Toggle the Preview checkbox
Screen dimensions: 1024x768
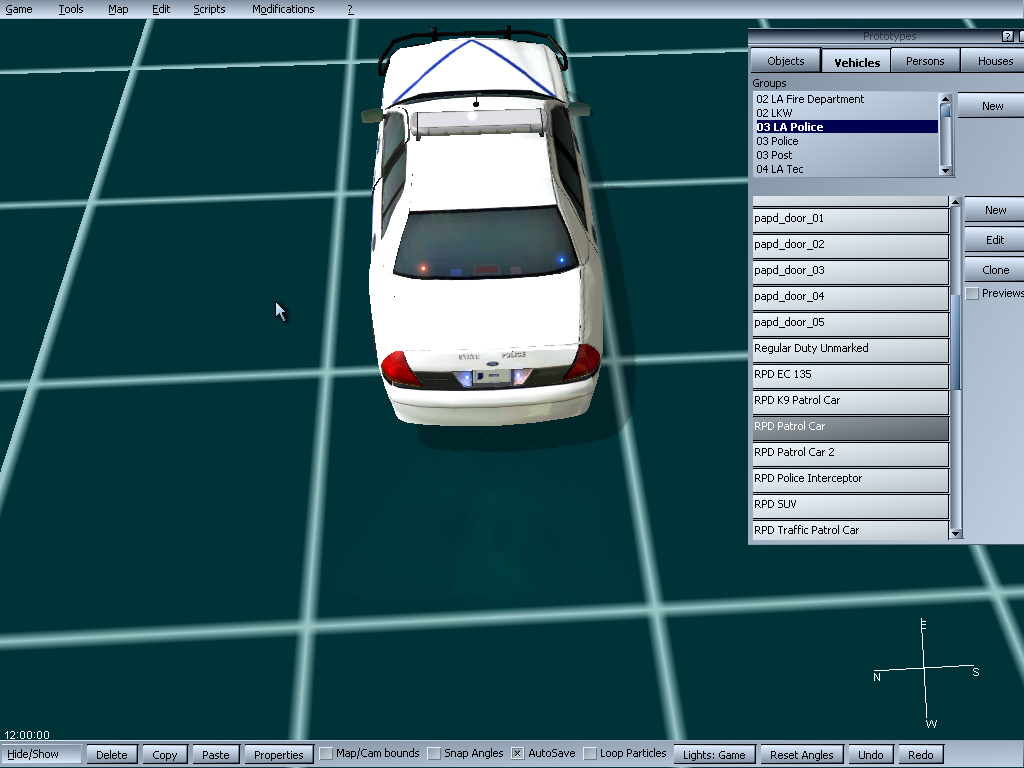click(x=972, y=293)
